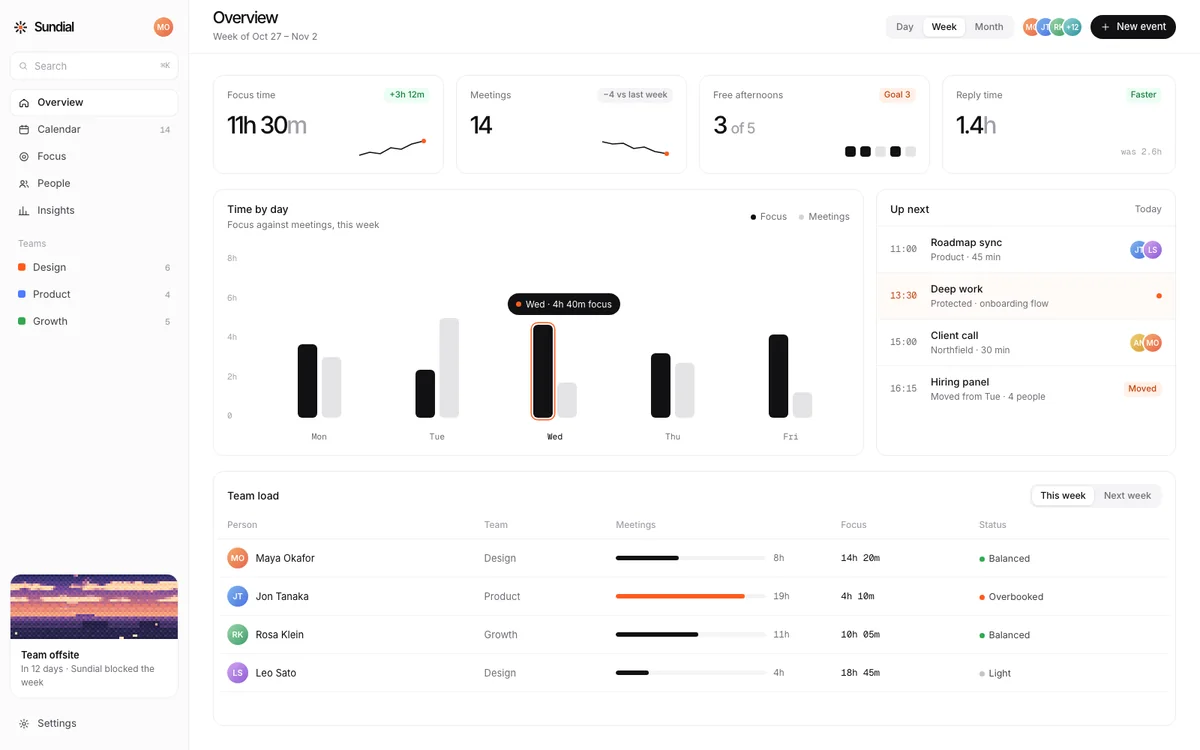The image size is (1200, 750).
Task: Open the Team offsite pixel-art thumbnail
Action: coord(94,607)
